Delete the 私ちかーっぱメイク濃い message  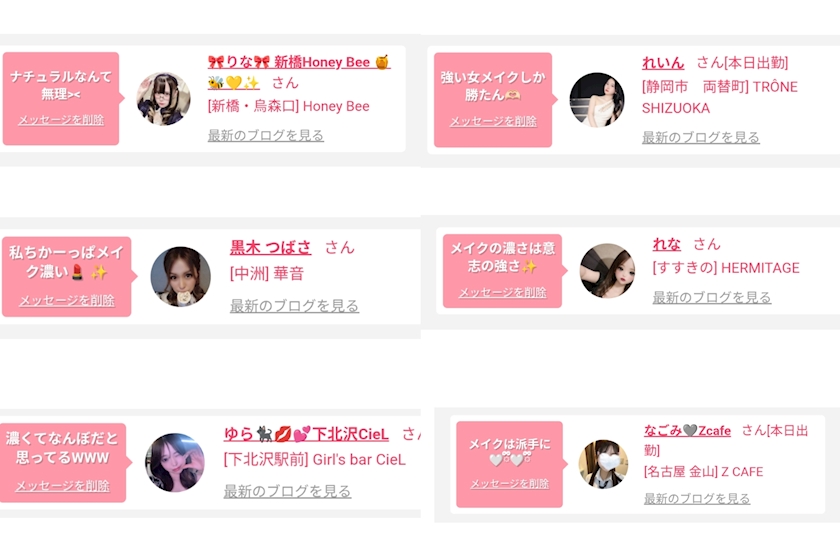pos(67,301)
